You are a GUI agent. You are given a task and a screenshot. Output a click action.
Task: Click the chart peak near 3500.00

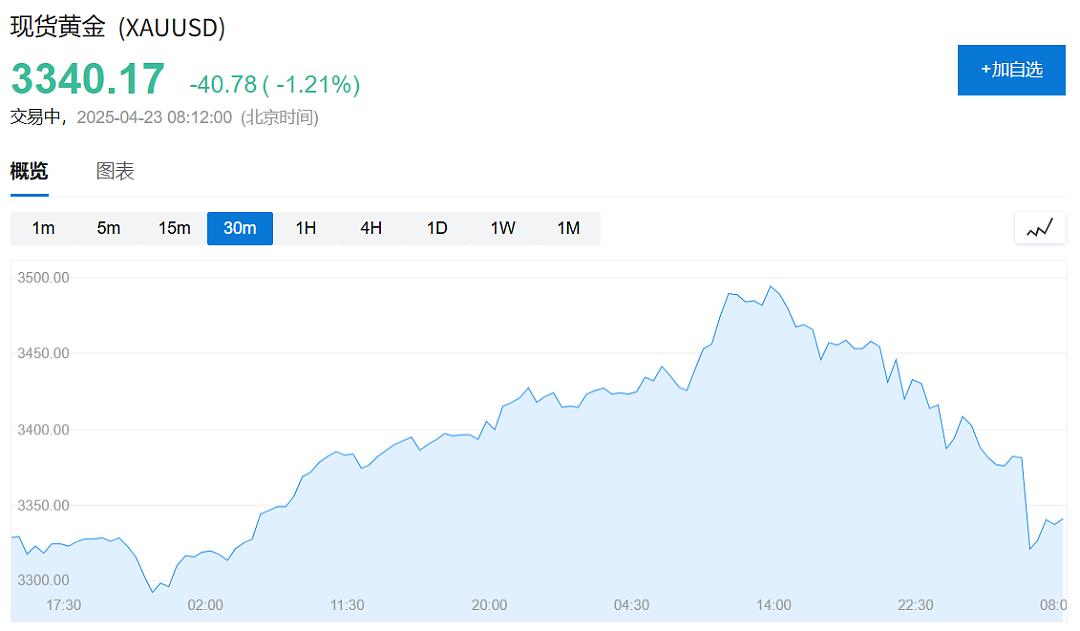pyautogui.click(x=771, y=287)
